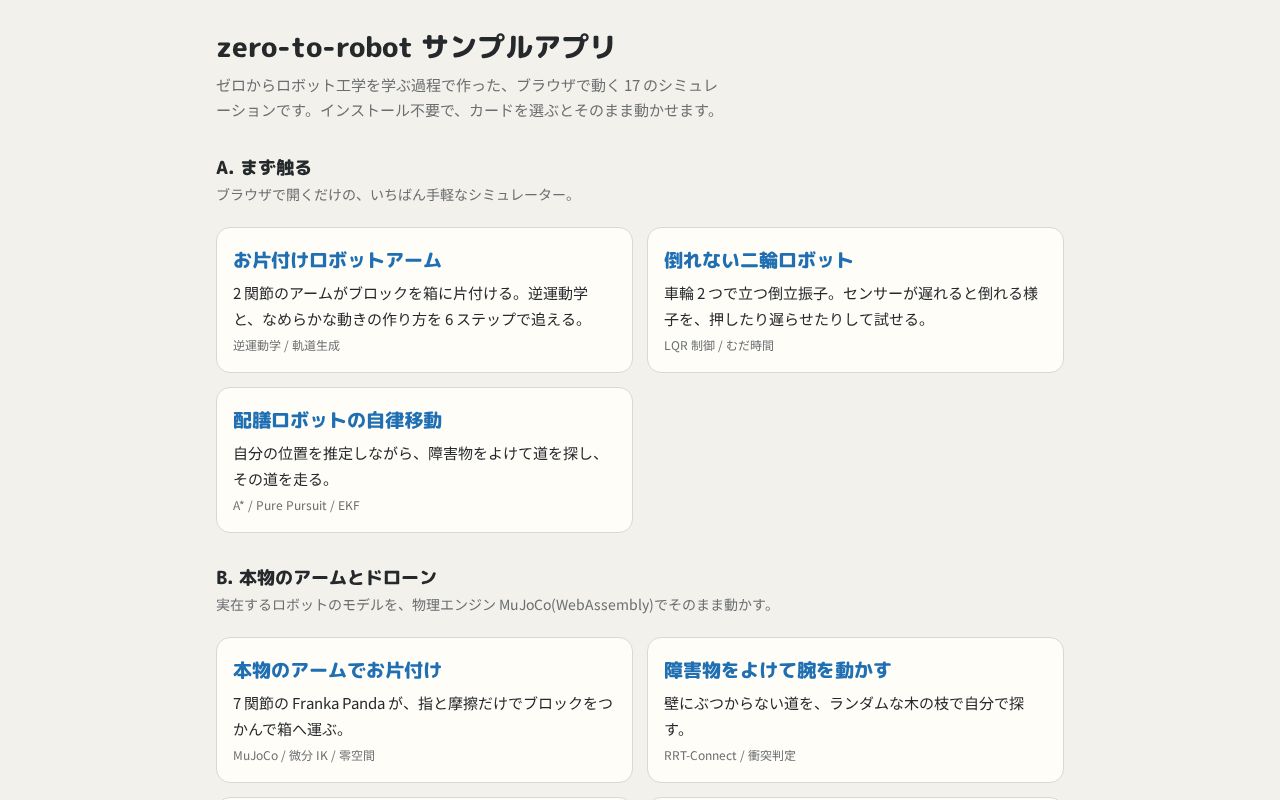Open the お片付けロボットアーム card link
Image resolution: width=1280 pixels, height=800 pixels.
click(337, 260)
